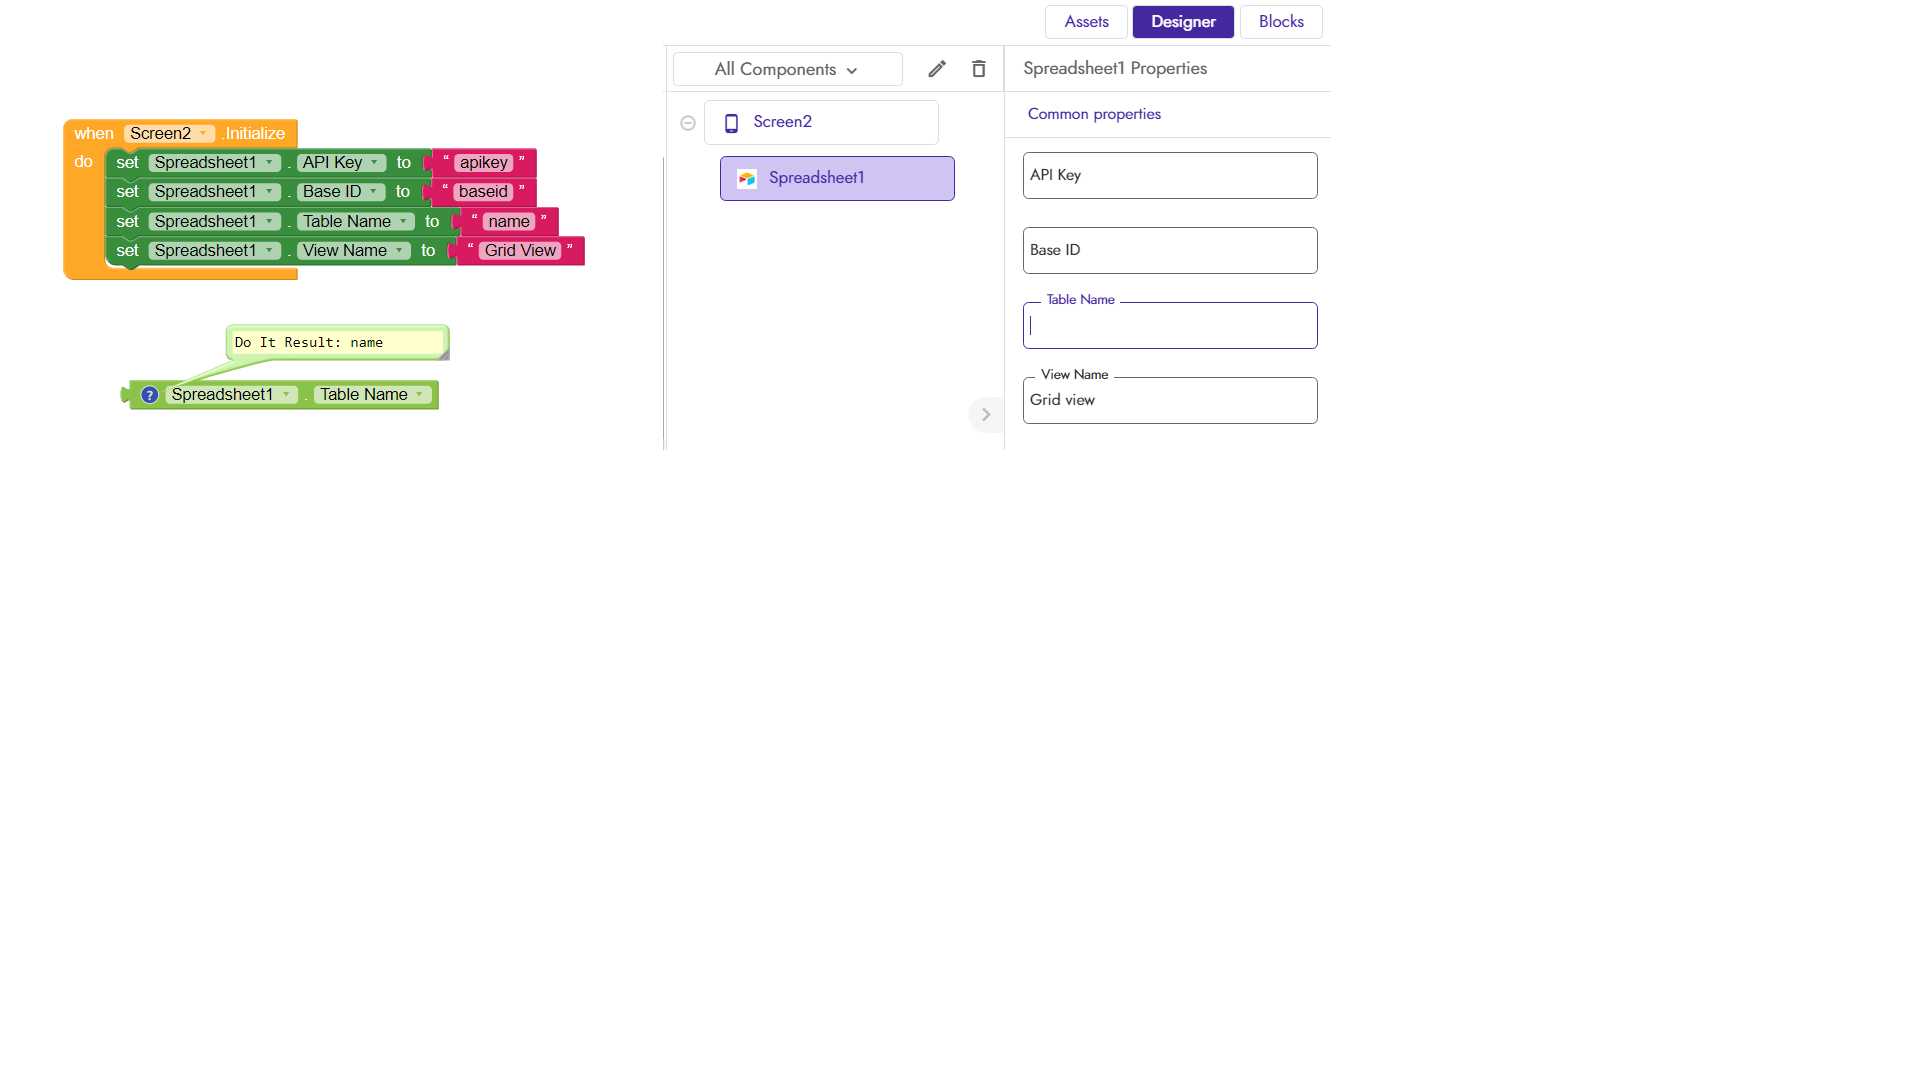The height and width of the screenshot is (1080, 1920).
Task: Expand Common properties section
Action: pos(1094,114)
